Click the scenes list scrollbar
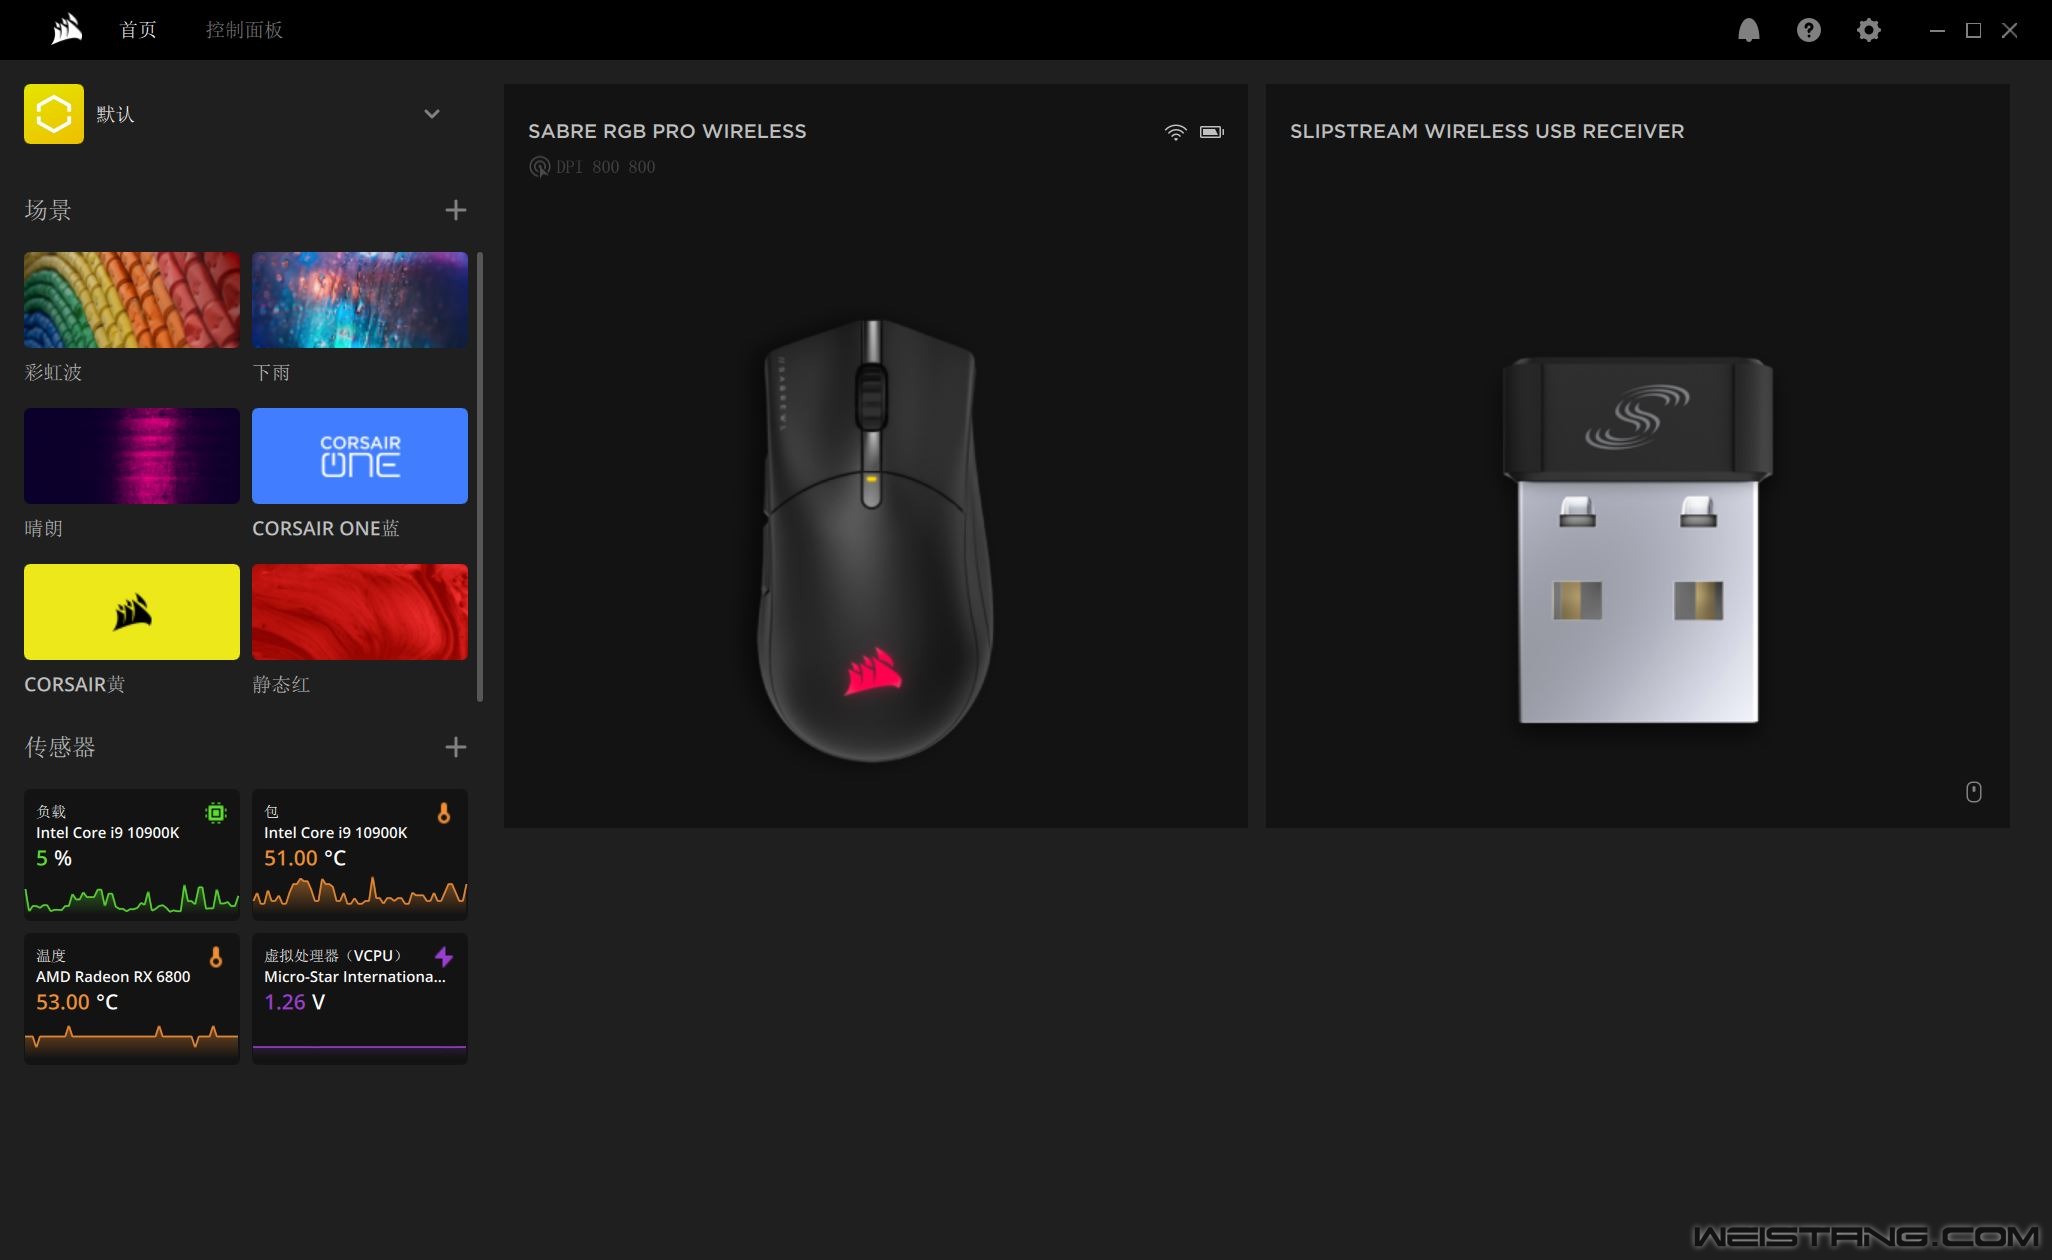The width and height of the screenshot is (2052, 1260). pyautogui.click(x=480, y=477)
